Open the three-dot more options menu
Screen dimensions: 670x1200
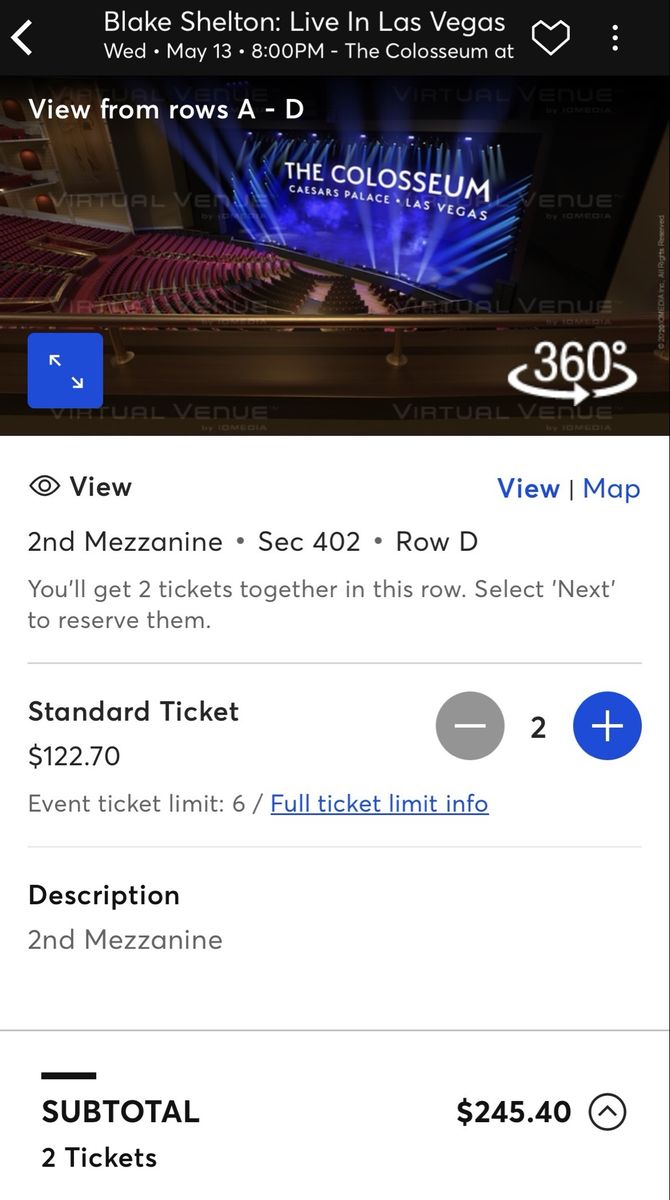pyautogui.click(x=615, y=38)
